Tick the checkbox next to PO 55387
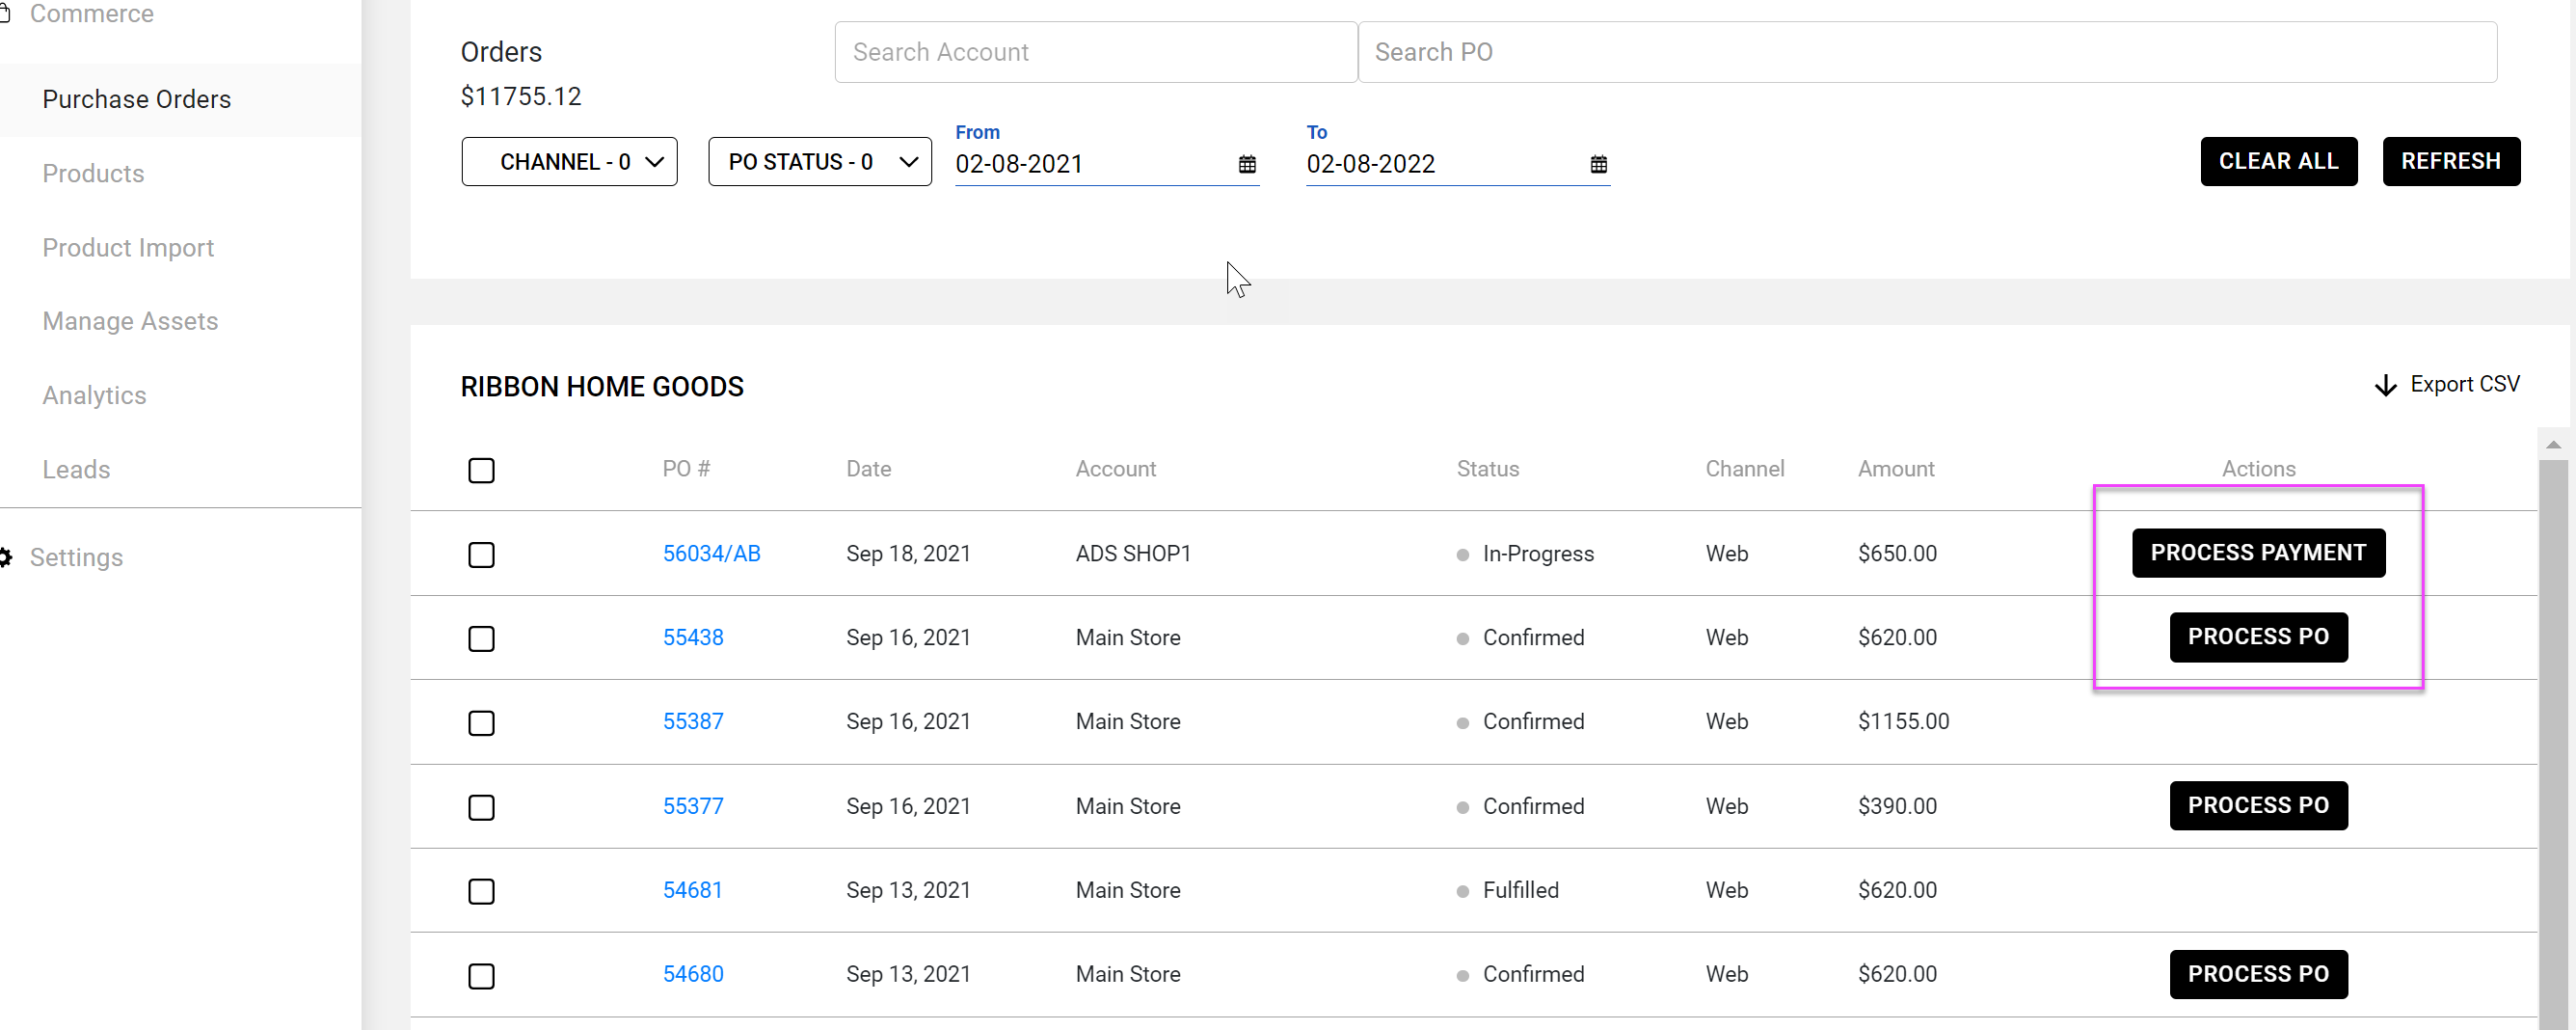 click(x=481, y=722)
